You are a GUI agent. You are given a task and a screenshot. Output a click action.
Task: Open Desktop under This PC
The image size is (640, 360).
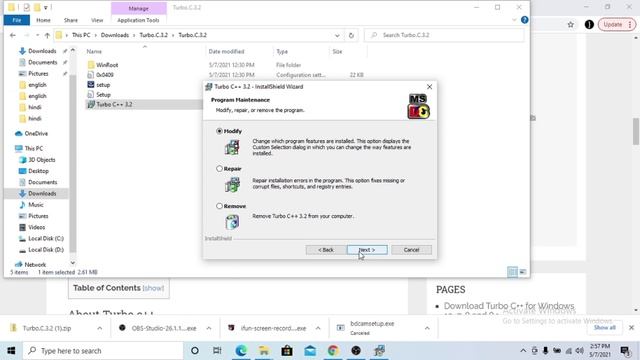(38, 171)
